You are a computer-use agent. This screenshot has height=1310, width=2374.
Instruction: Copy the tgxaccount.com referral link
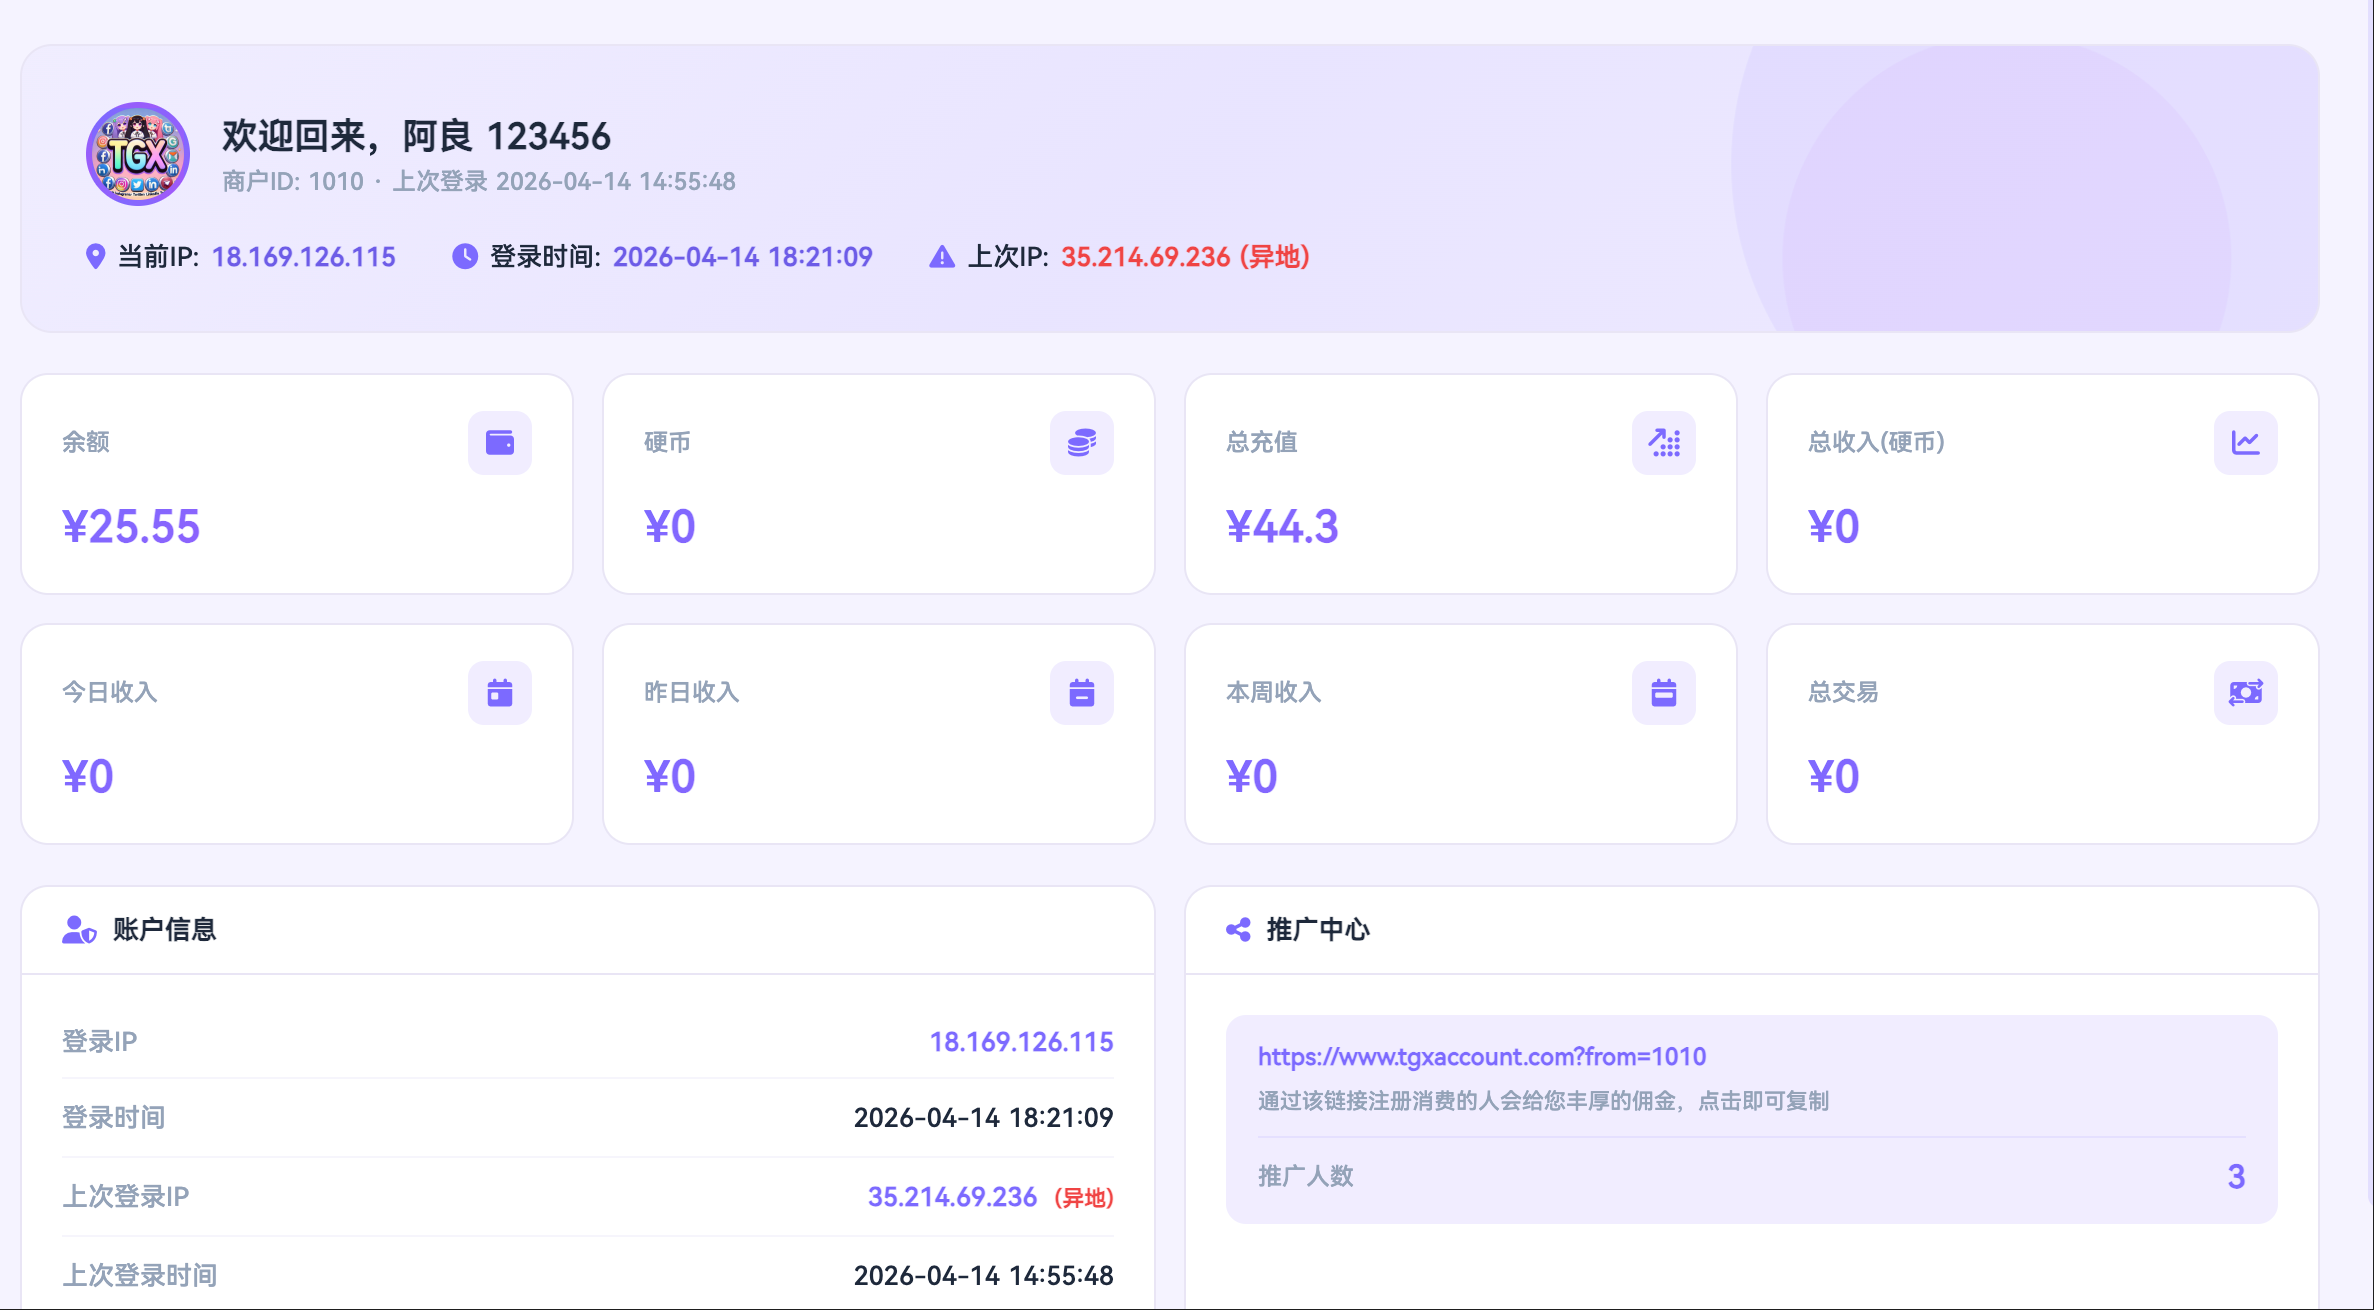pyautogui.click(x=1481, y=1057)
